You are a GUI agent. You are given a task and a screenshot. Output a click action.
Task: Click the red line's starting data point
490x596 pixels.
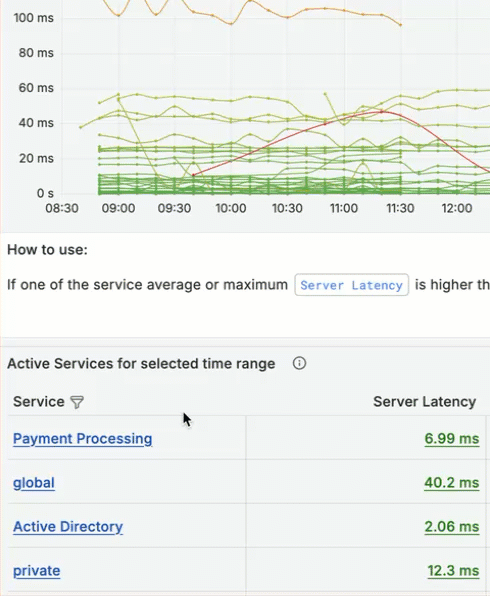coord(193,175)
